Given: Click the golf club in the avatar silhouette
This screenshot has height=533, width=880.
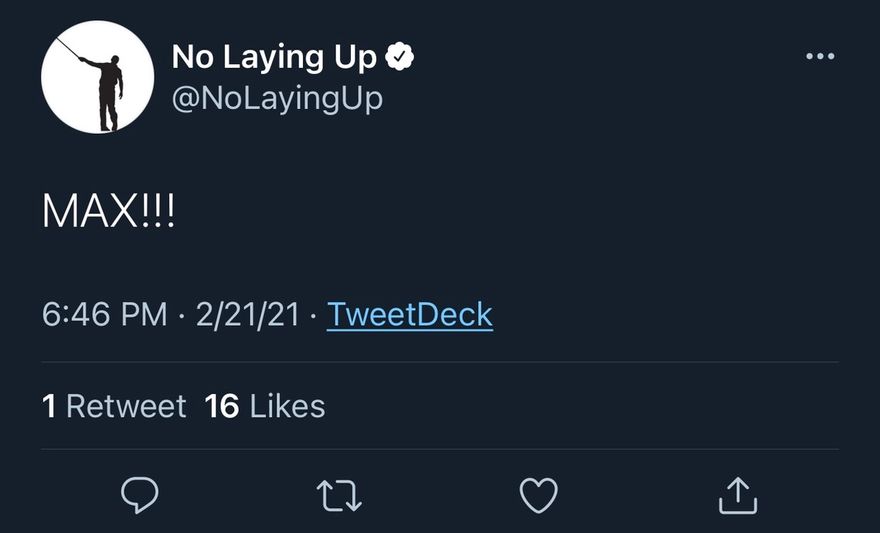Looking at the screenshot, I should tap(68, 47).
